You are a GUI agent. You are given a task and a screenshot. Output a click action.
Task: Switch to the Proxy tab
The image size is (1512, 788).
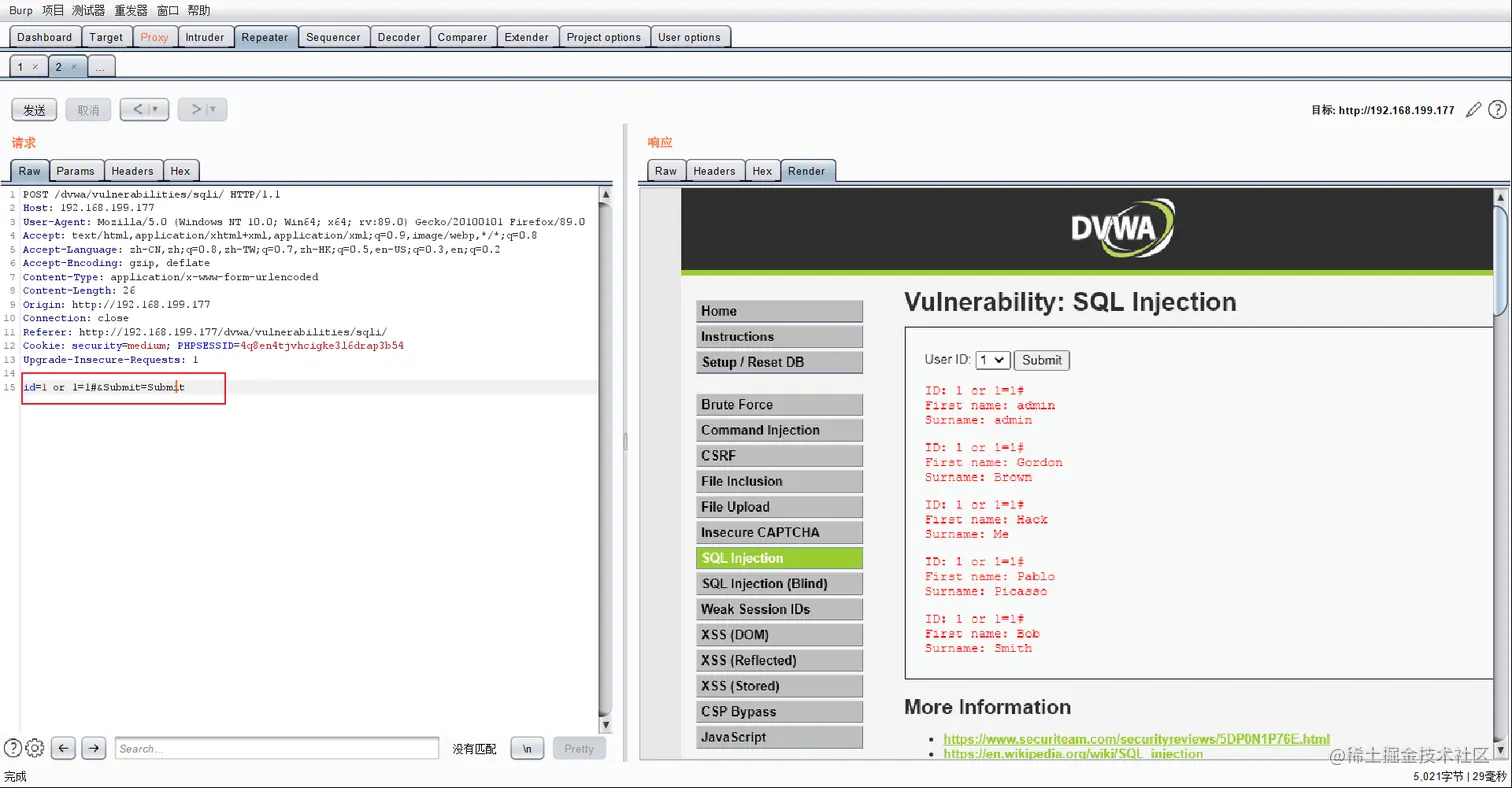(155, 37)
